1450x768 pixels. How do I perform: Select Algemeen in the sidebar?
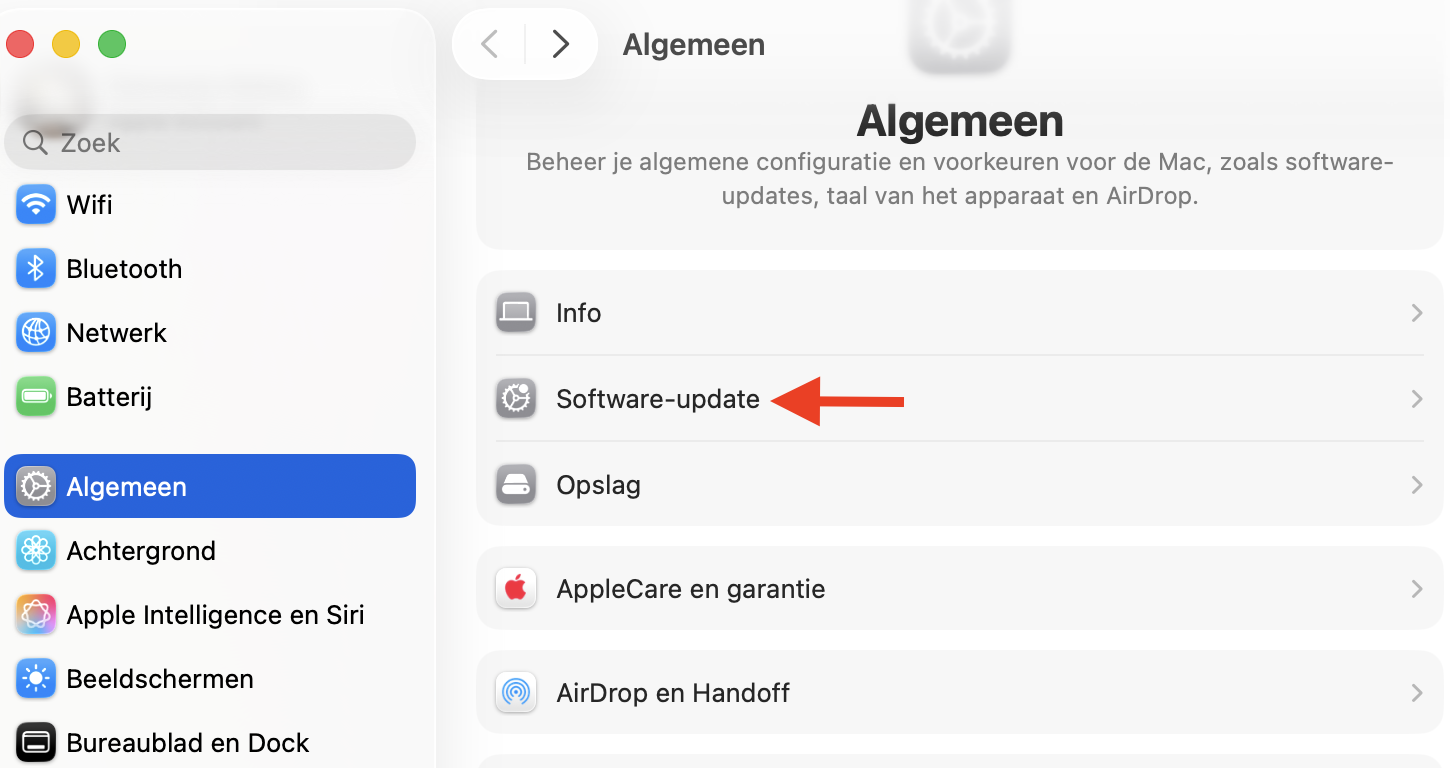[126, 486]
